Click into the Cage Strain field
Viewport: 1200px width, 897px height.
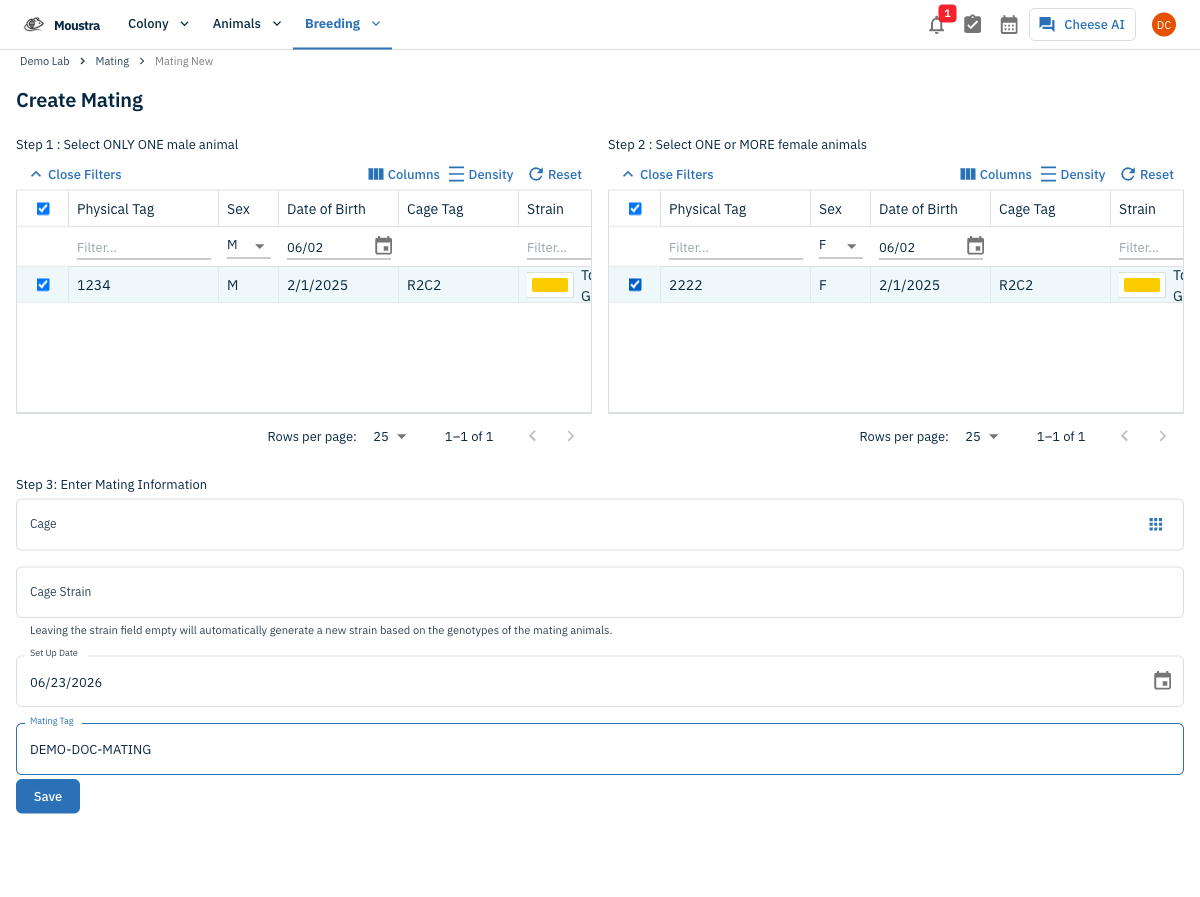tap(600, 592)
